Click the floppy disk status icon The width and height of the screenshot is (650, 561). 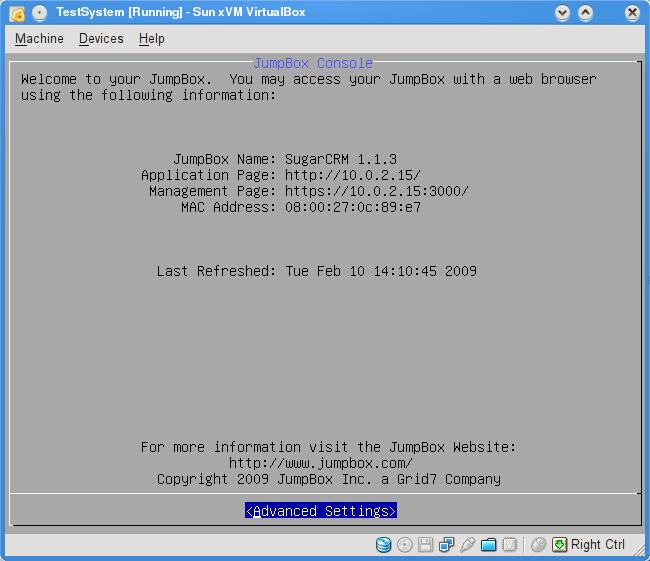425,544
